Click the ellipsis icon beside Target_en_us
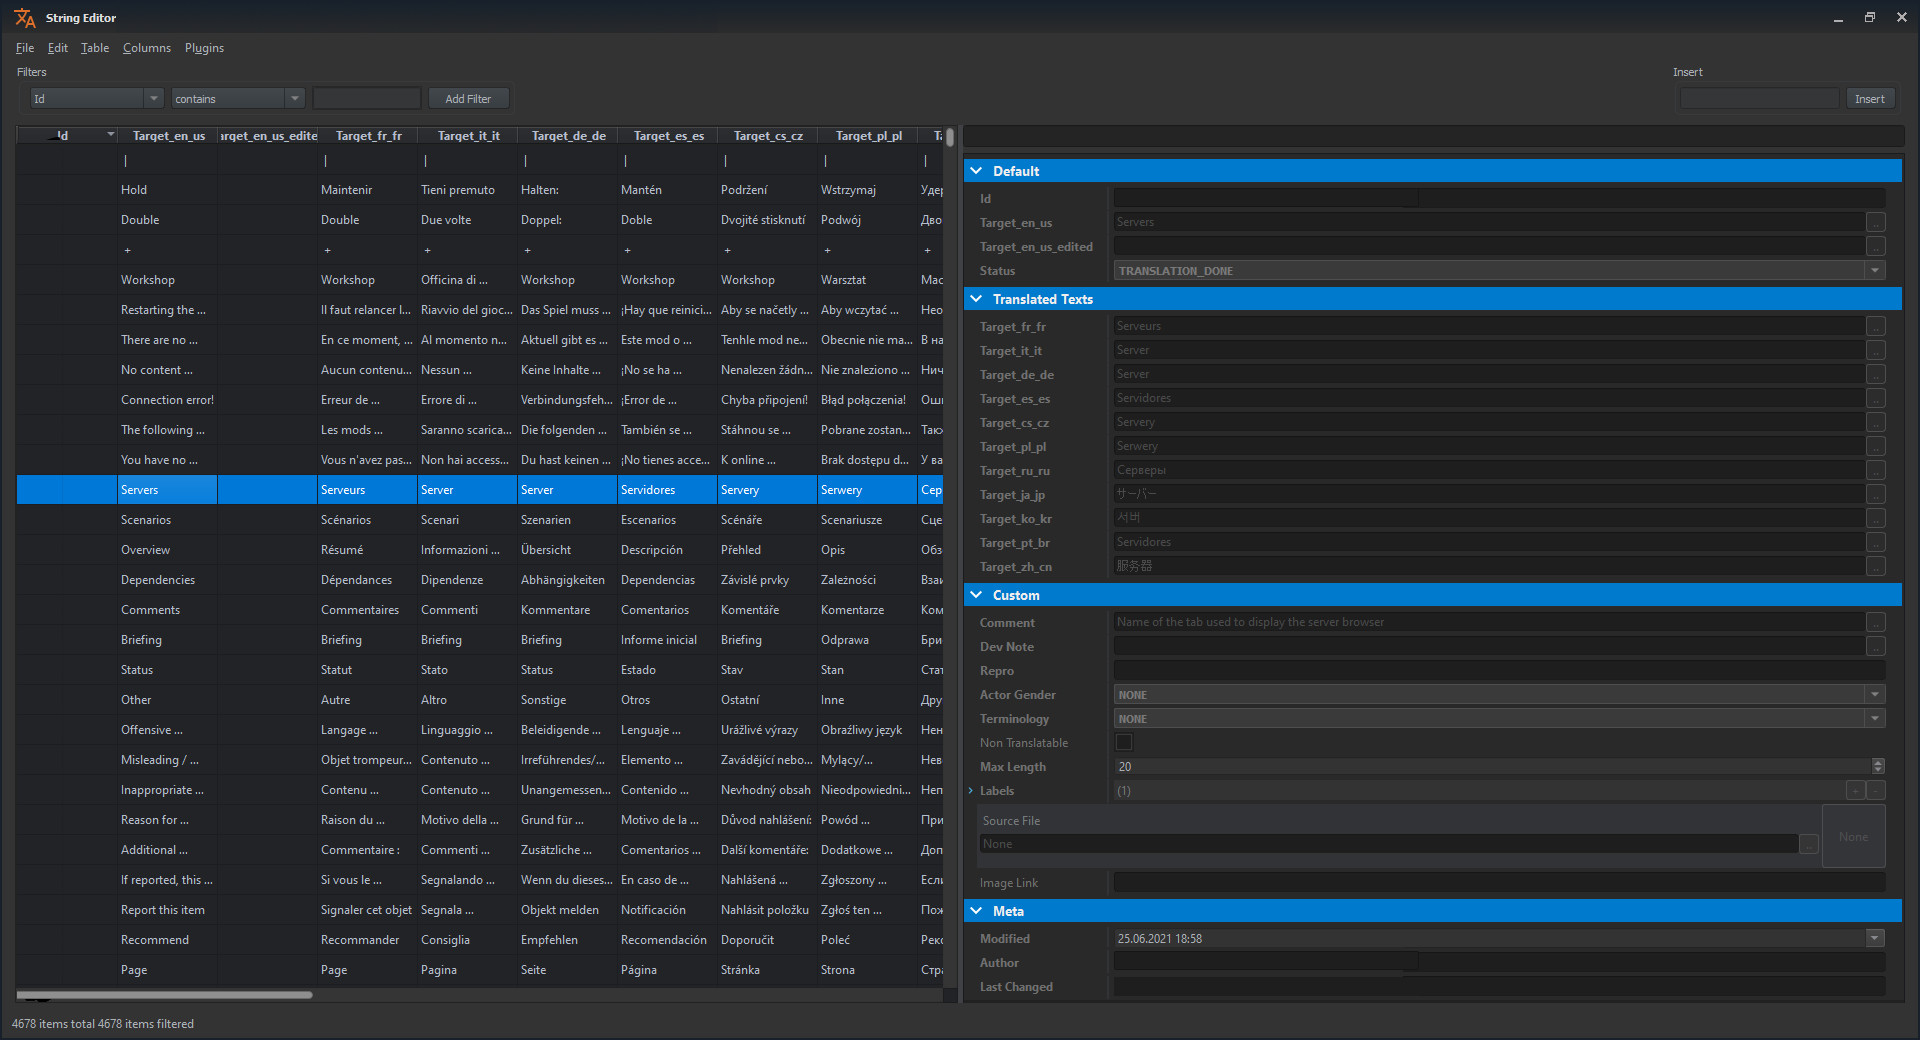The image size is (1920, 1040). click(1875, 222)
